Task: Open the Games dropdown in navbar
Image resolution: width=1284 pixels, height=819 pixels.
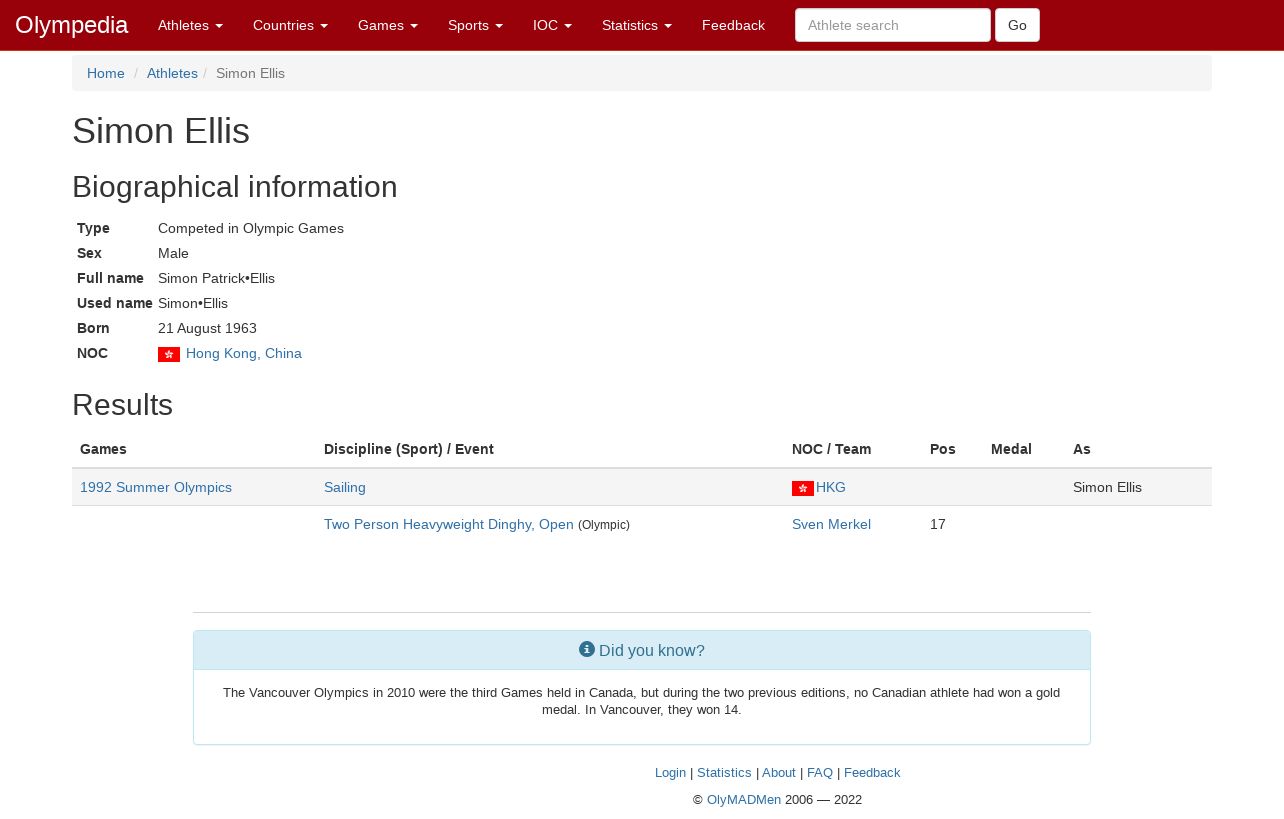Action: 388,25
